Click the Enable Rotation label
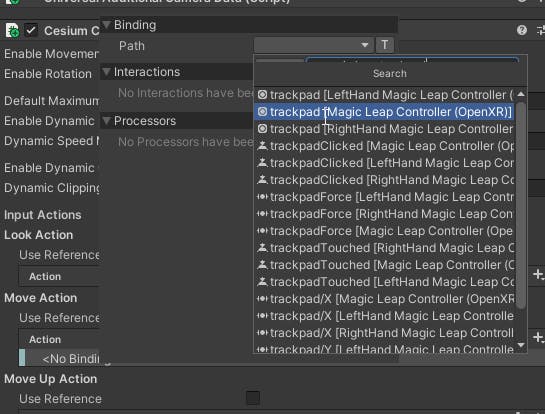This screenshot has height=414, width=545. (x=48, y=74)
